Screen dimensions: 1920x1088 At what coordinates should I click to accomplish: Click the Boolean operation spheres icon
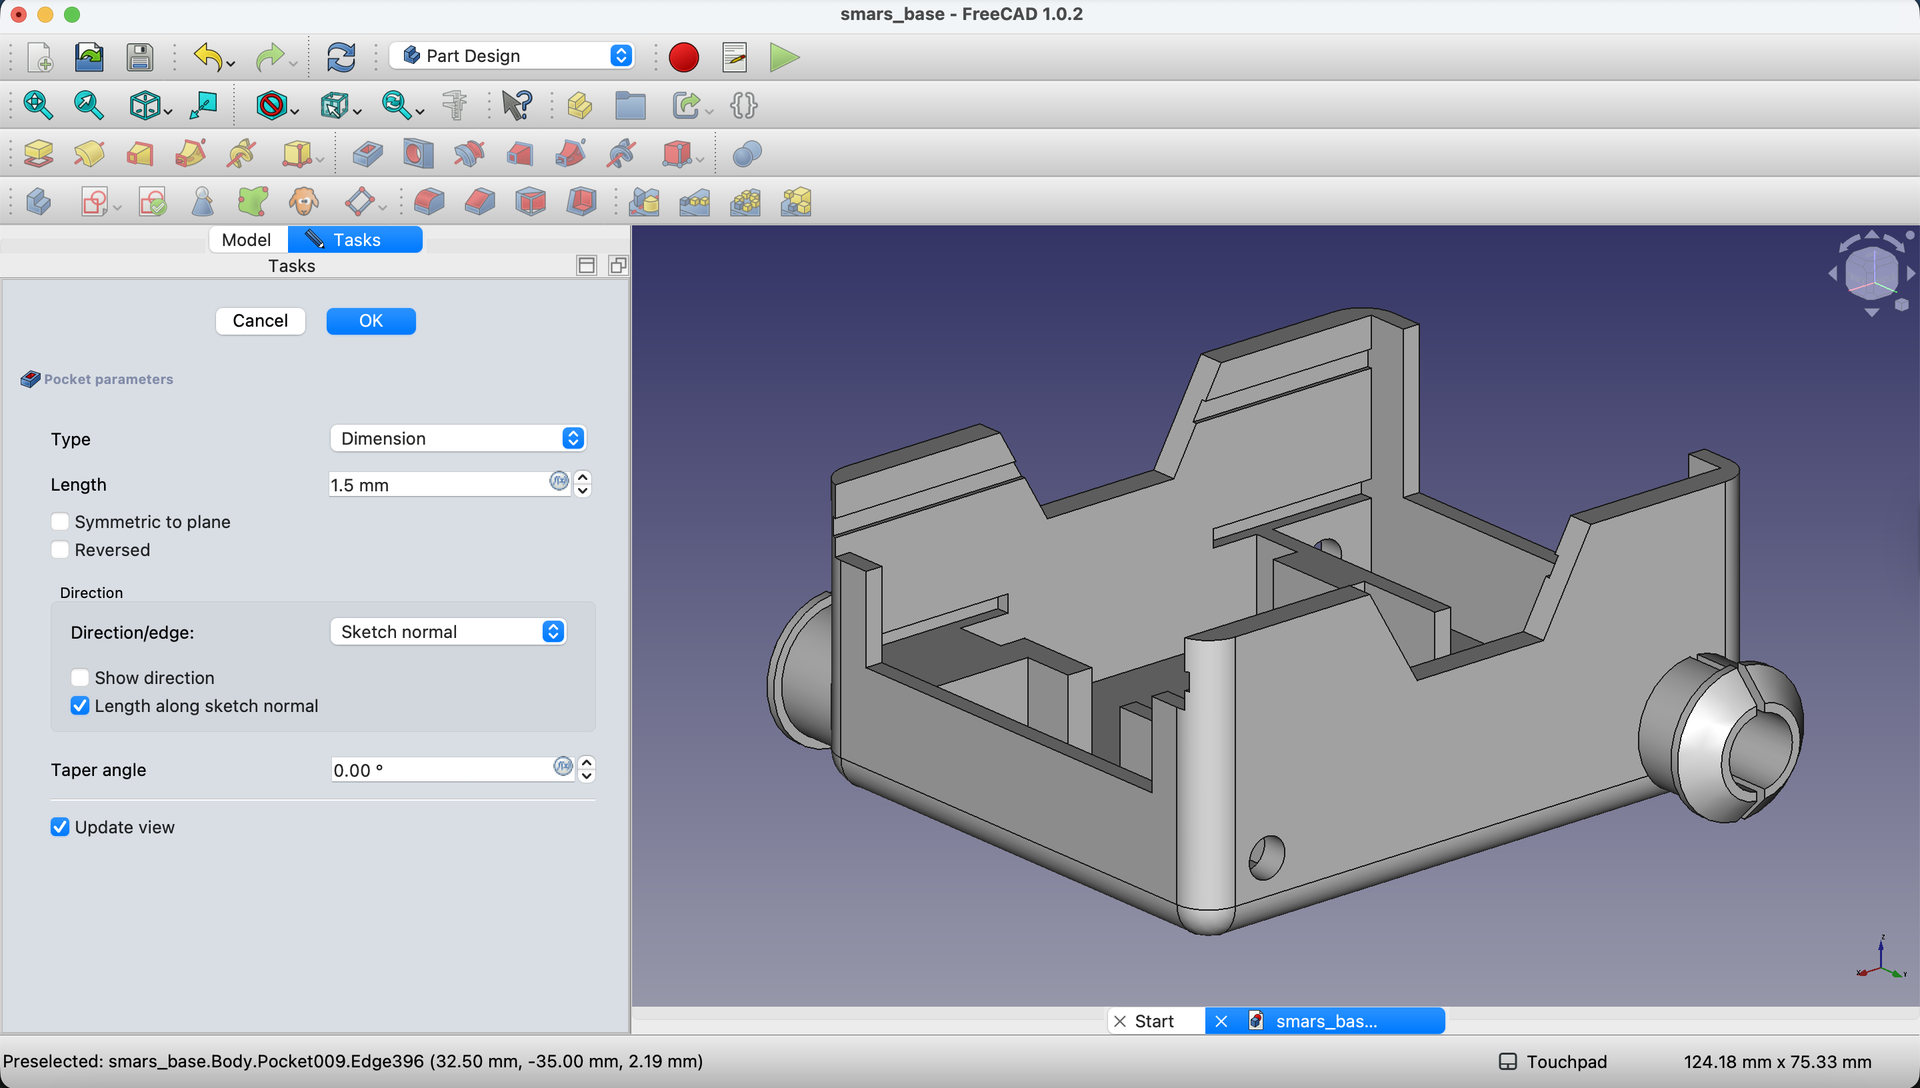747,153
